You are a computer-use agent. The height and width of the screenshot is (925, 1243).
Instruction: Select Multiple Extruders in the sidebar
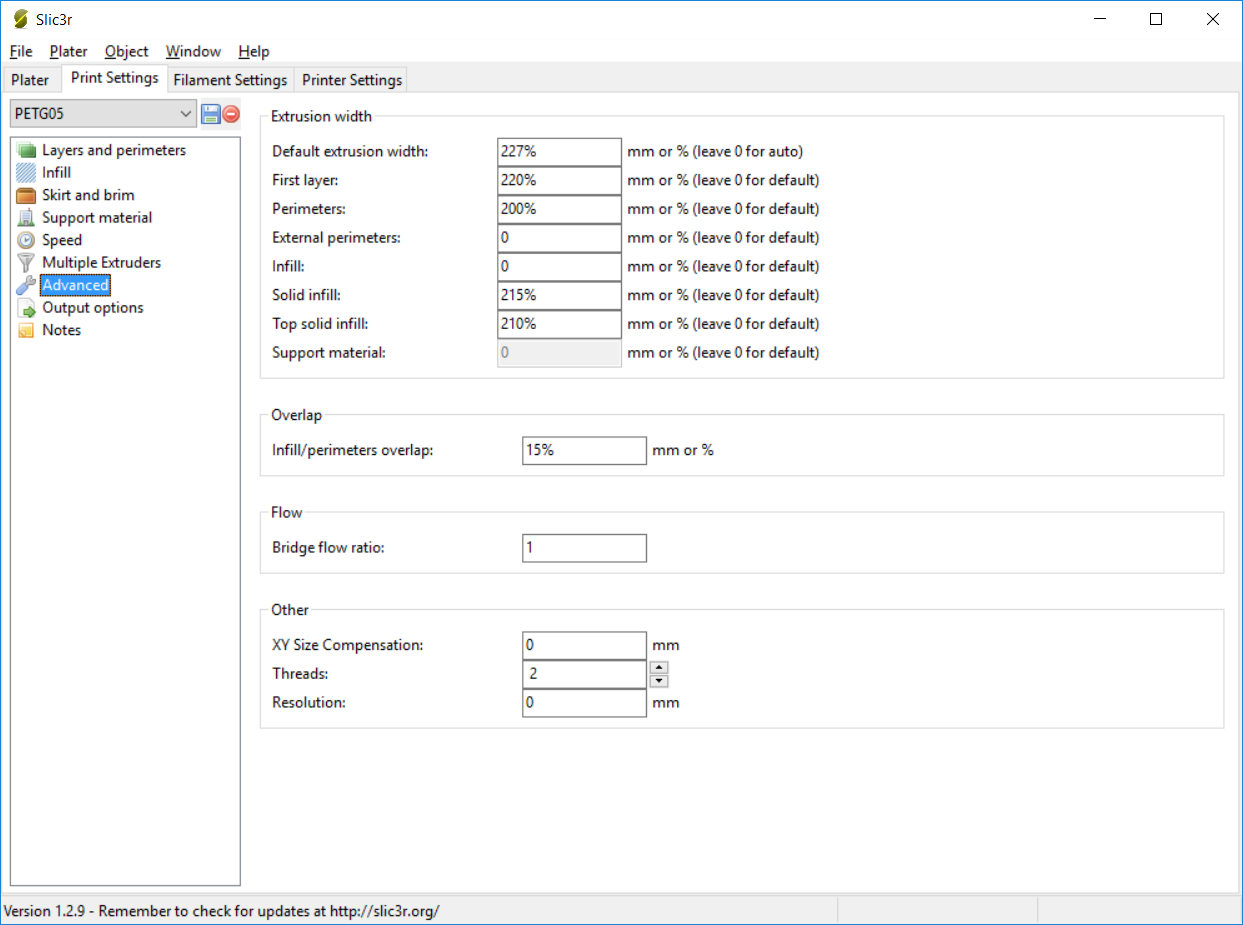pyautogui.click(x=101, y=262)
